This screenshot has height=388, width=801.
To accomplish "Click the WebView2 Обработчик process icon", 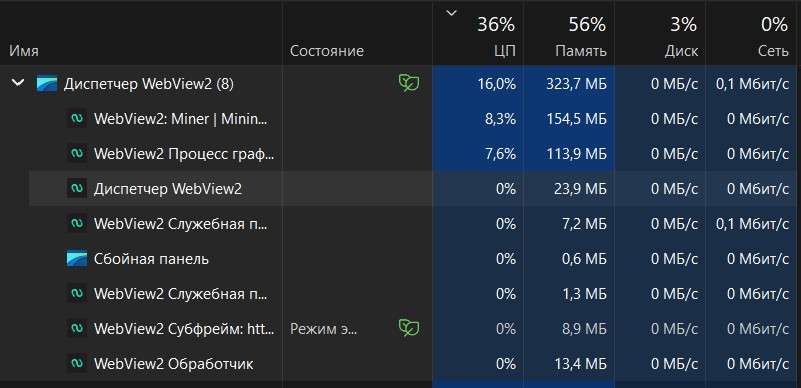I will coord(77,364).
